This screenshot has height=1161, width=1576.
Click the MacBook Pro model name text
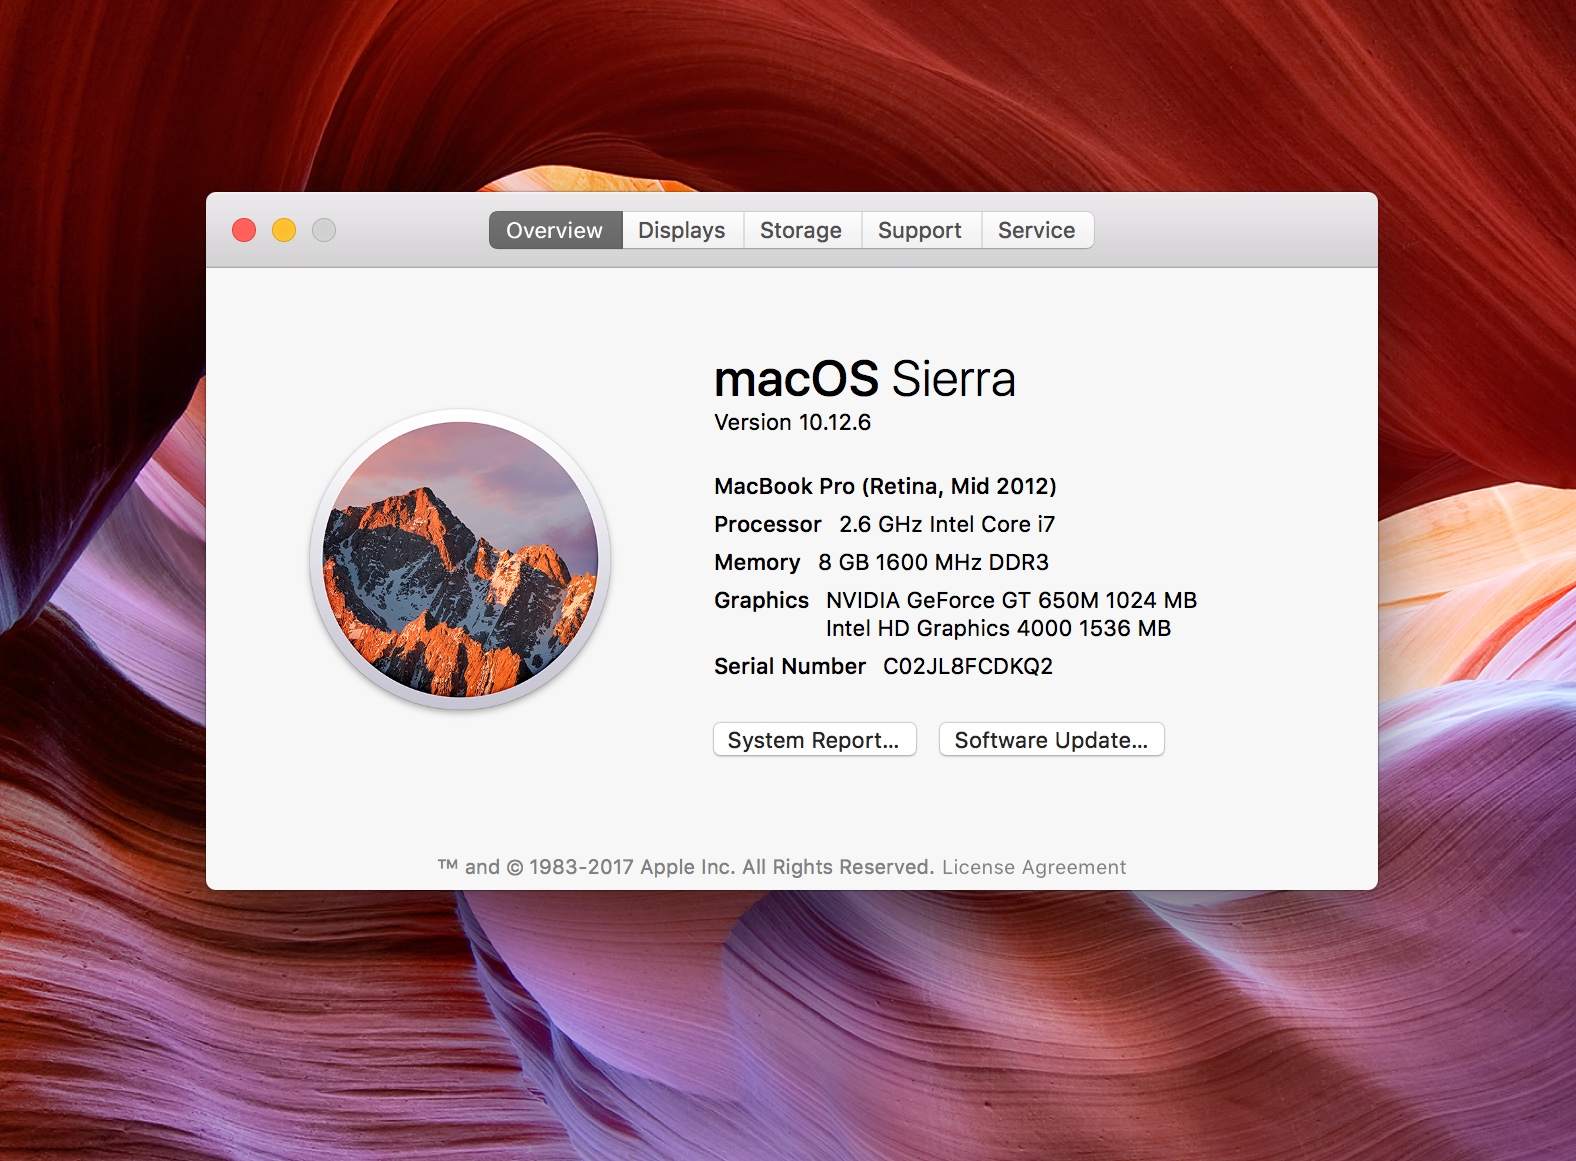885,486
